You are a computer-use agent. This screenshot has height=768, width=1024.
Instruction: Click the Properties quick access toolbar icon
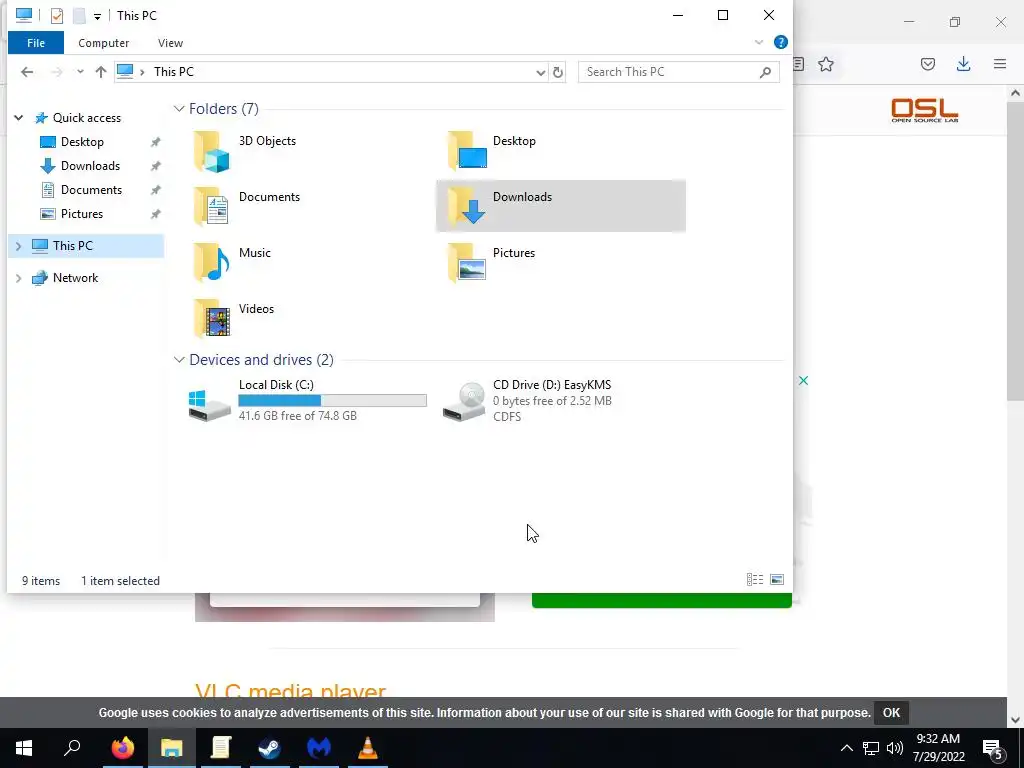[57, 16]
